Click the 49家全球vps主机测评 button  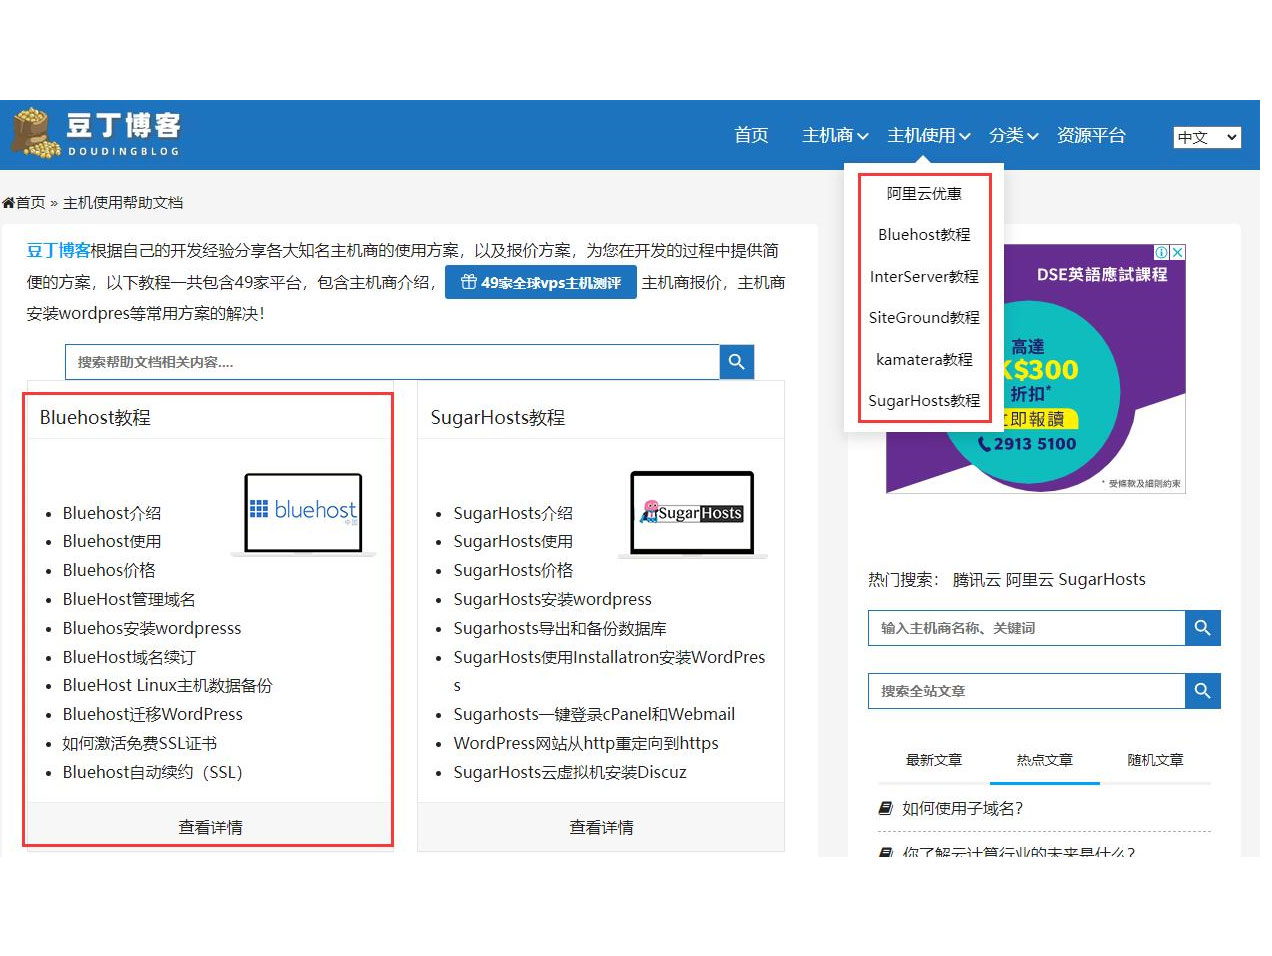point(541,283)
